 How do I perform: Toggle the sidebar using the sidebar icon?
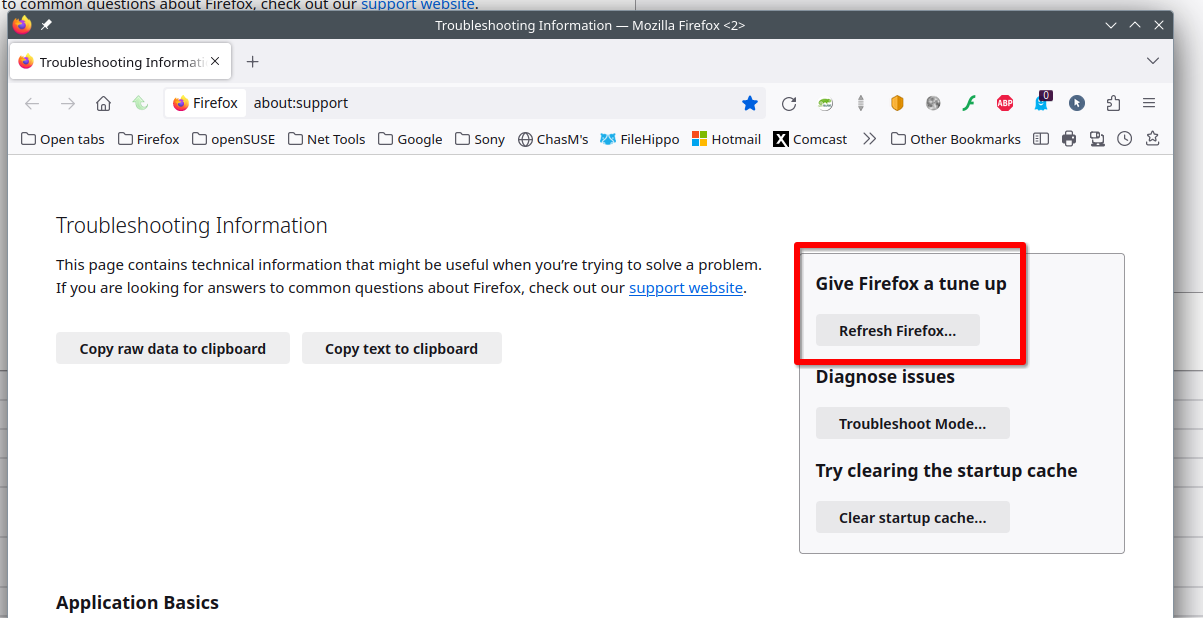point(1041,139)
